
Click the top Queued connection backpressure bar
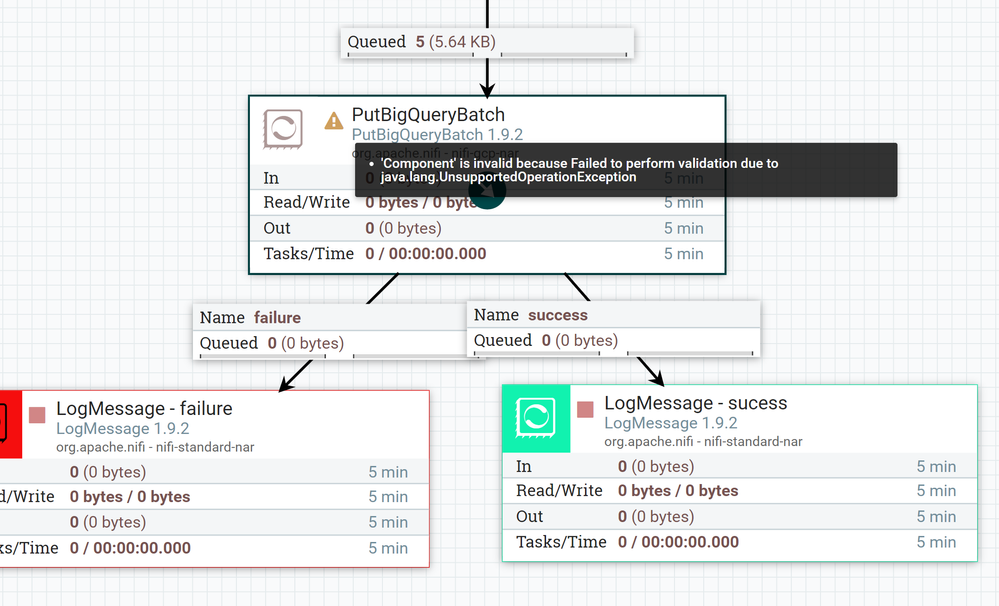pos(487,55)
